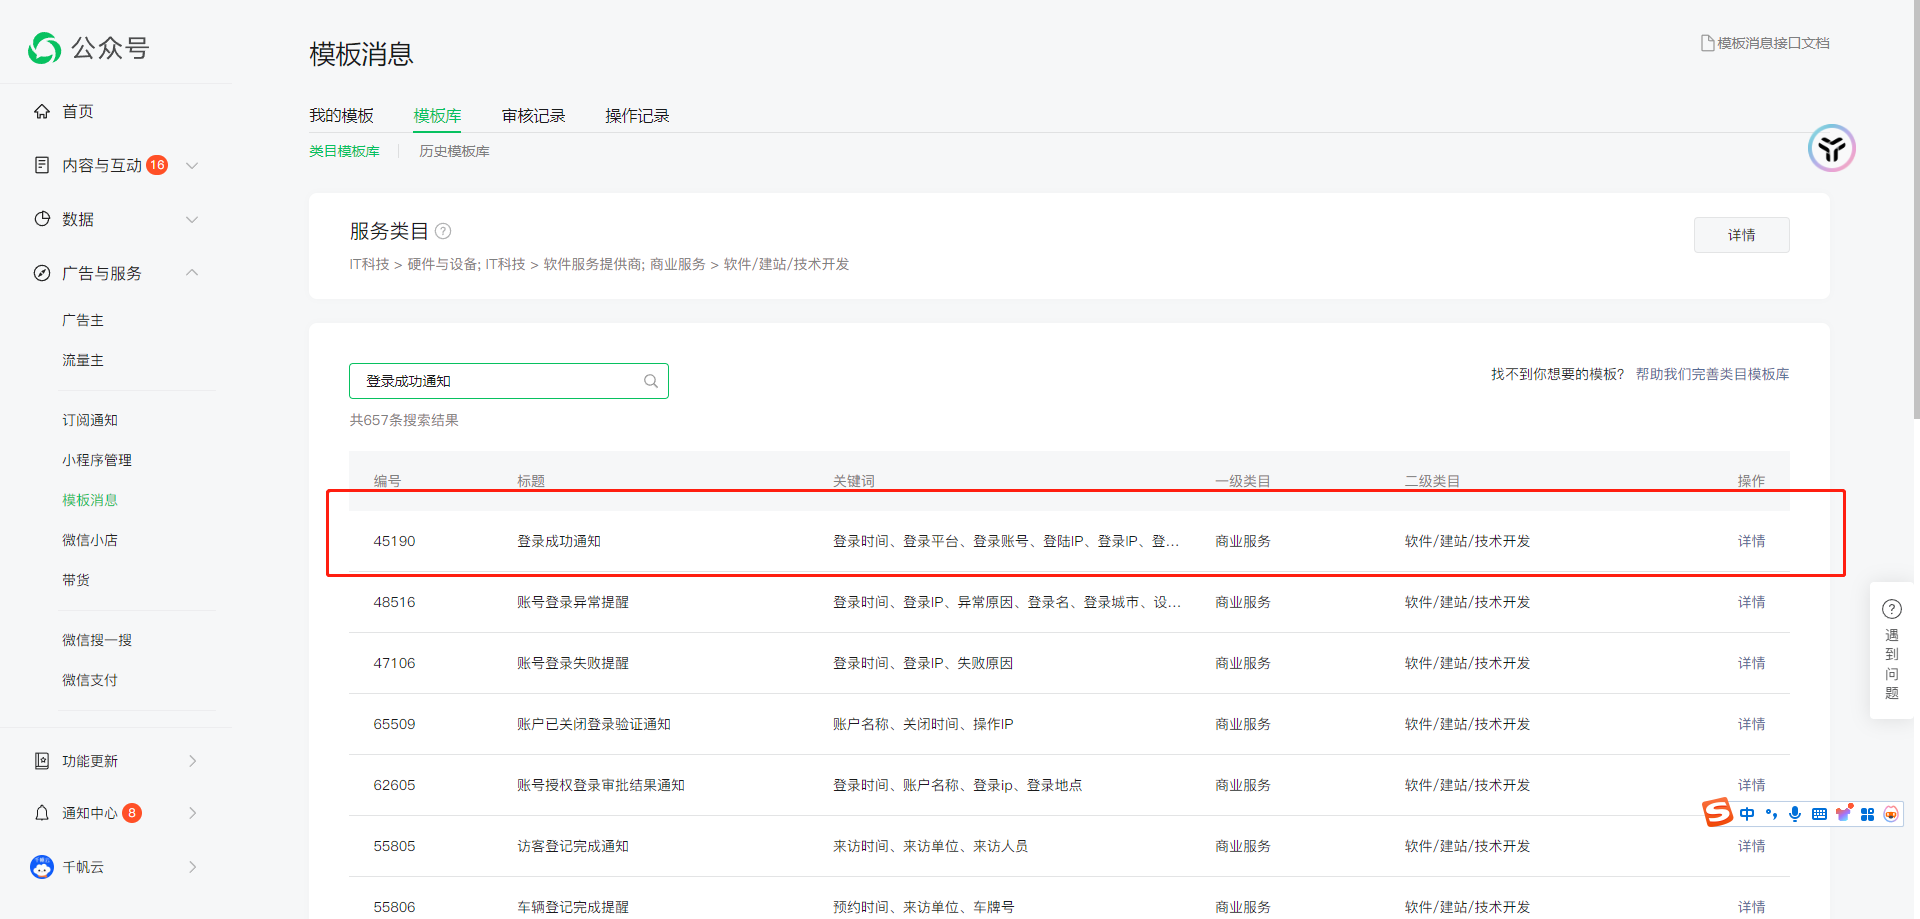
Task: Switch to 操作记录 tab
Action: (x=637, y=116)
